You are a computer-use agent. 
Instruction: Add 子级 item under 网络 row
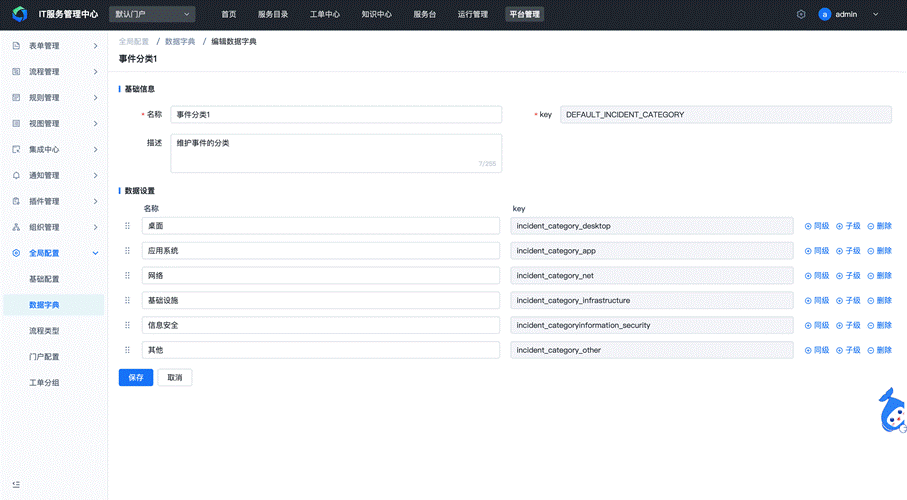point(848,276)
